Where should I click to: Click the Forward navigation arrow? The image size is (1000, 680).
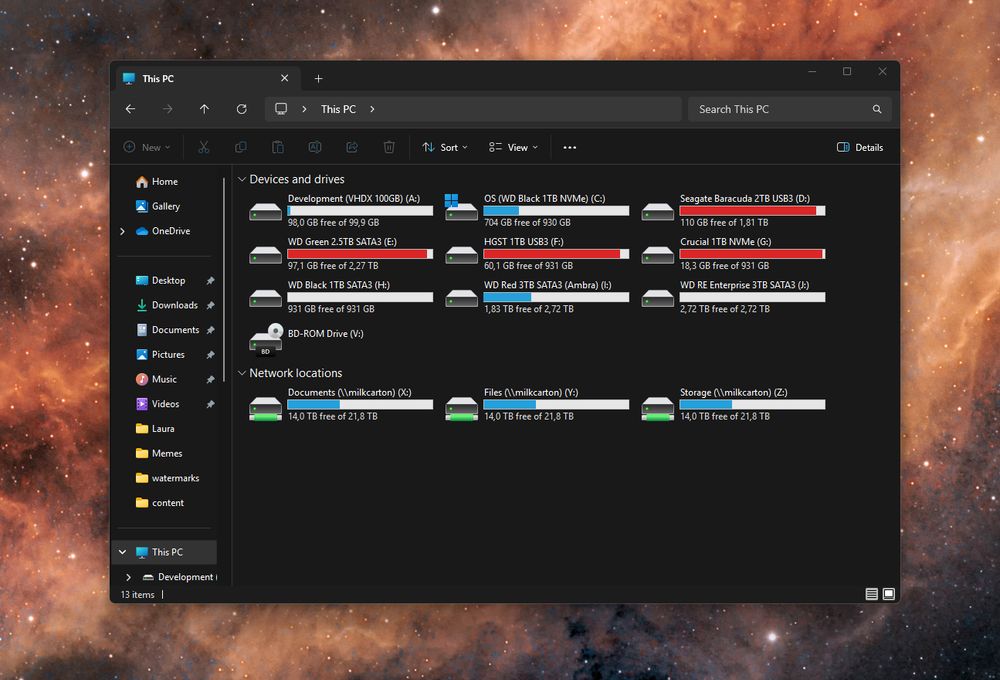(168, 109)
